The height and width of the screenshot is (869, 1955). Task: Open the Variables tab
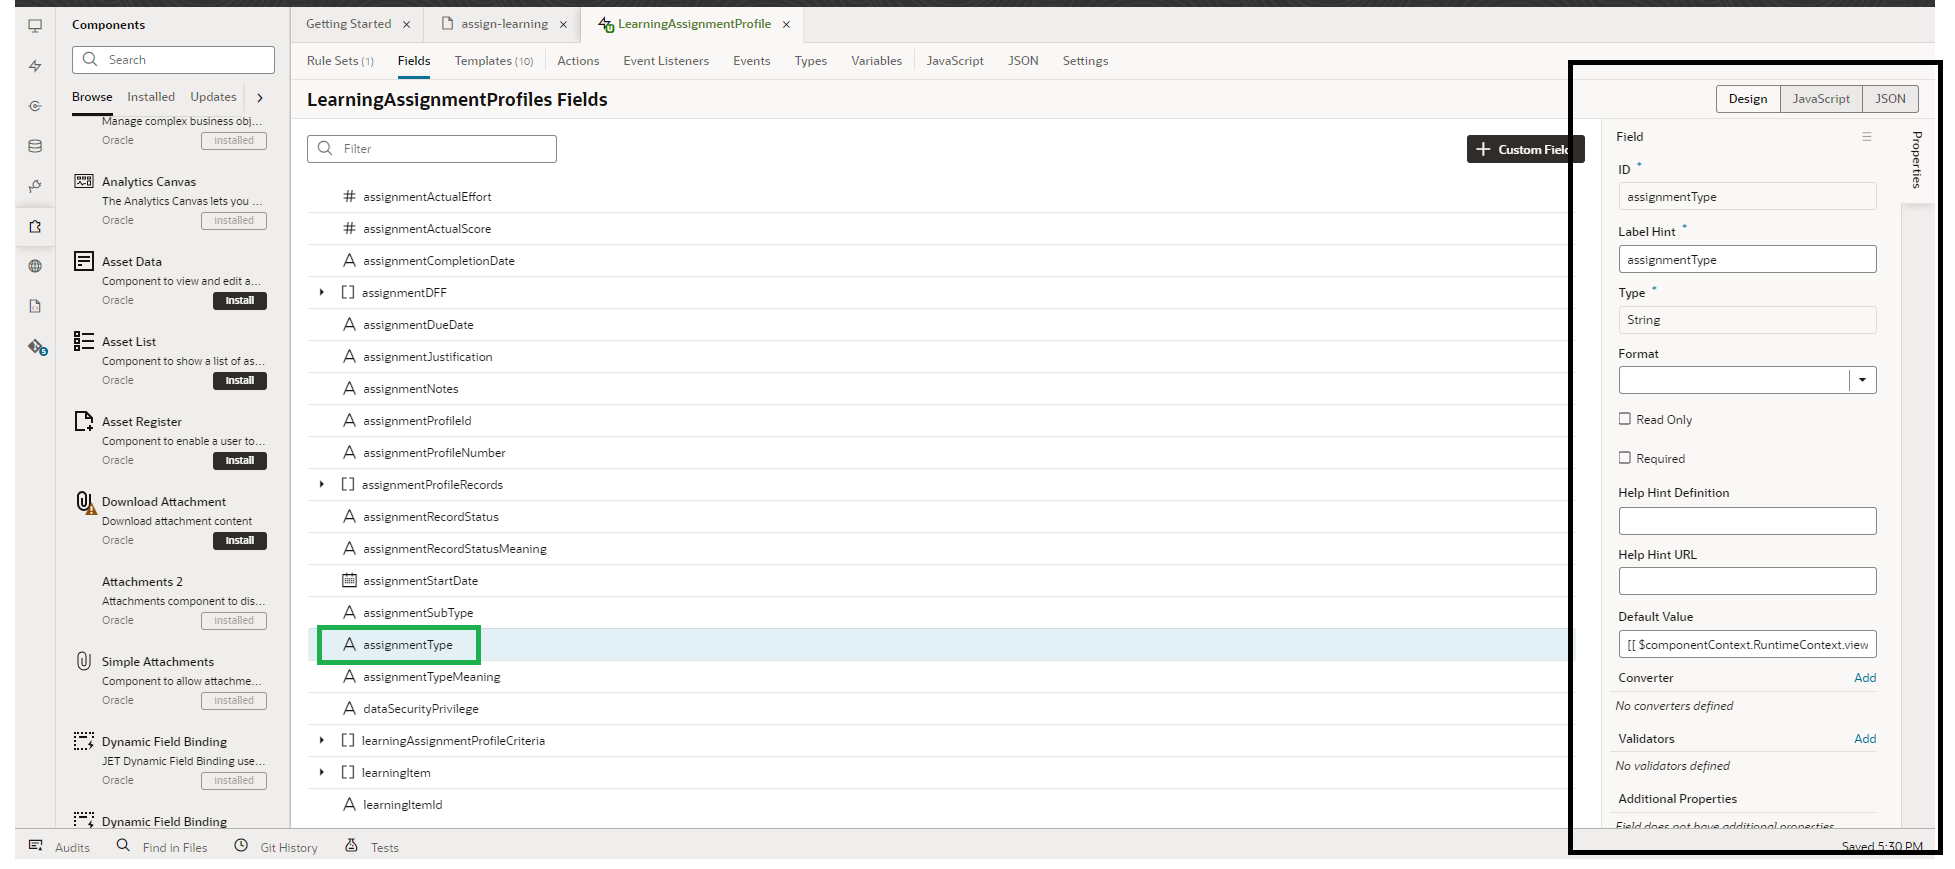coord(876,61)
